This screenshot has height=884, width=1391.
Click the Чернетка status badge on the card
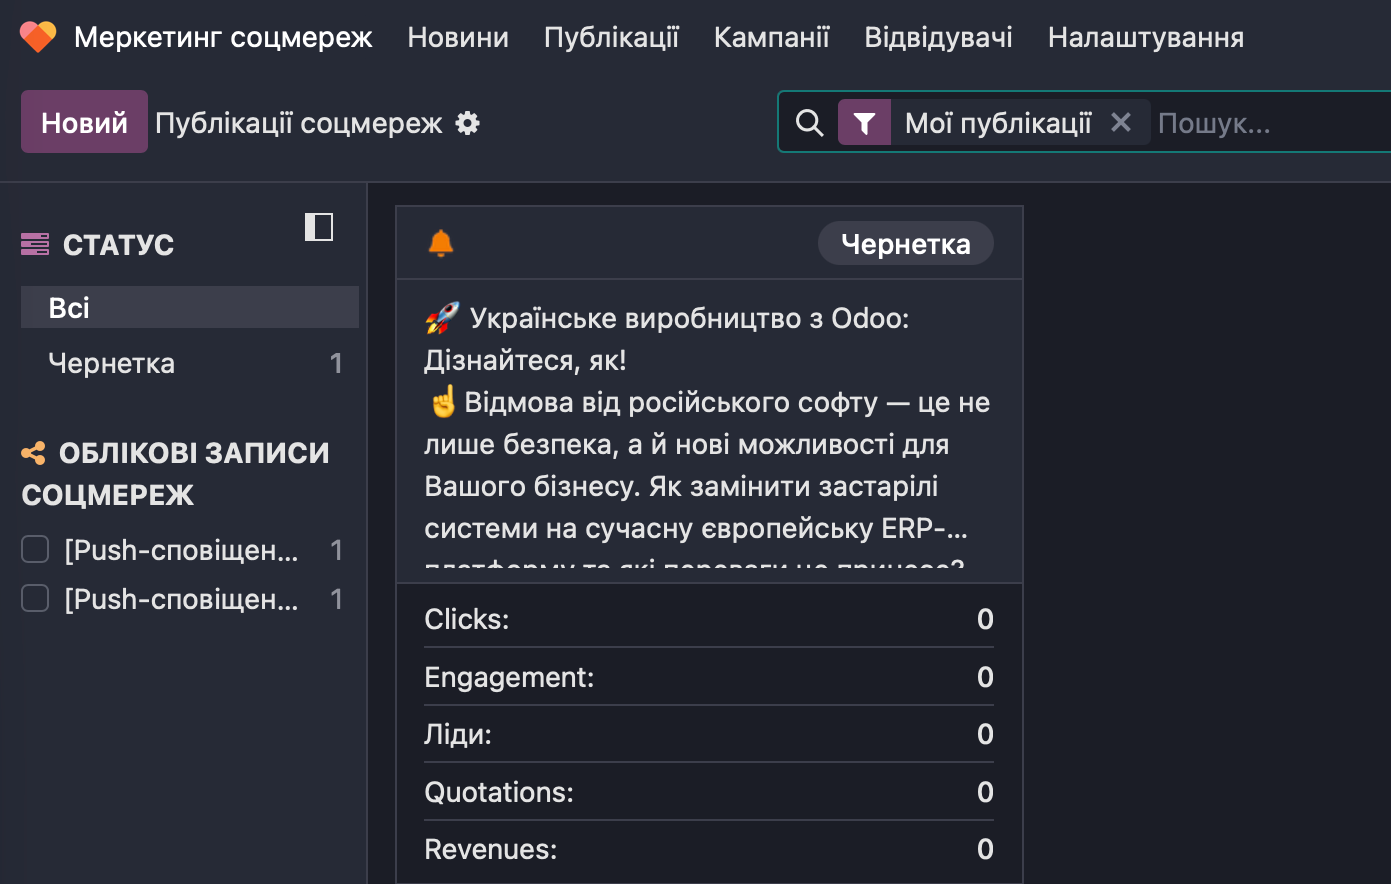click(x=905, y=244)
